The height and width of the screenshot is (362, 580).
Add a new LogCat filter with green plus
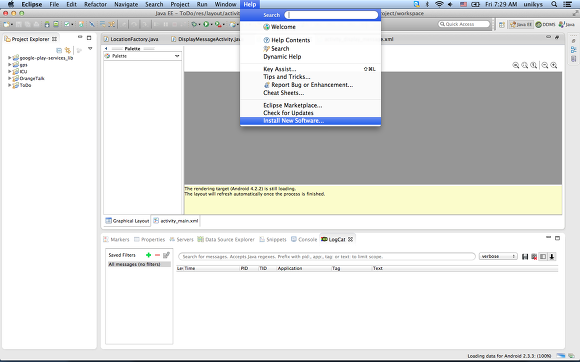tap(148, 255)
